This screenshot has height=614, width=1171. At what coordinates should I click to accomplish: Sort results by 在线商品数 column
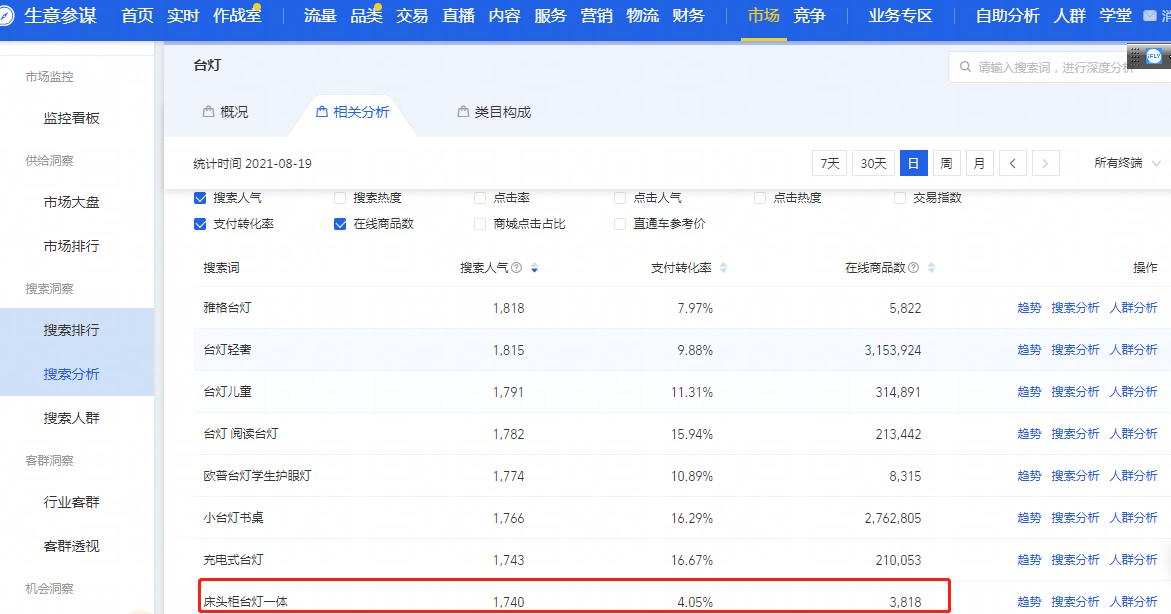[930, 267]
